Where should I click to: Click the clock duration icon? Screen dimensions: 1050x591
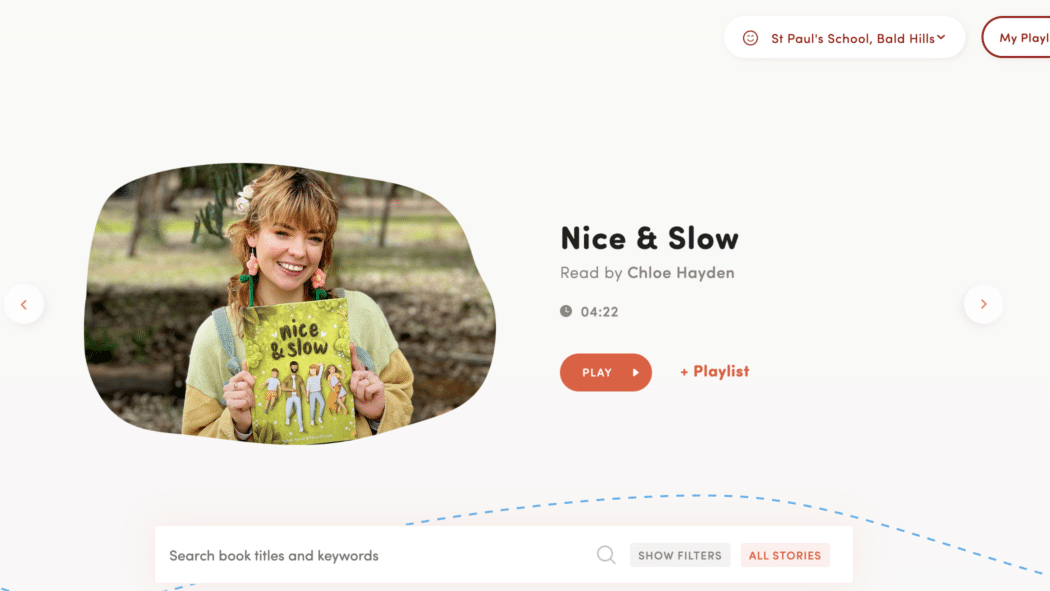pos(566,311)
